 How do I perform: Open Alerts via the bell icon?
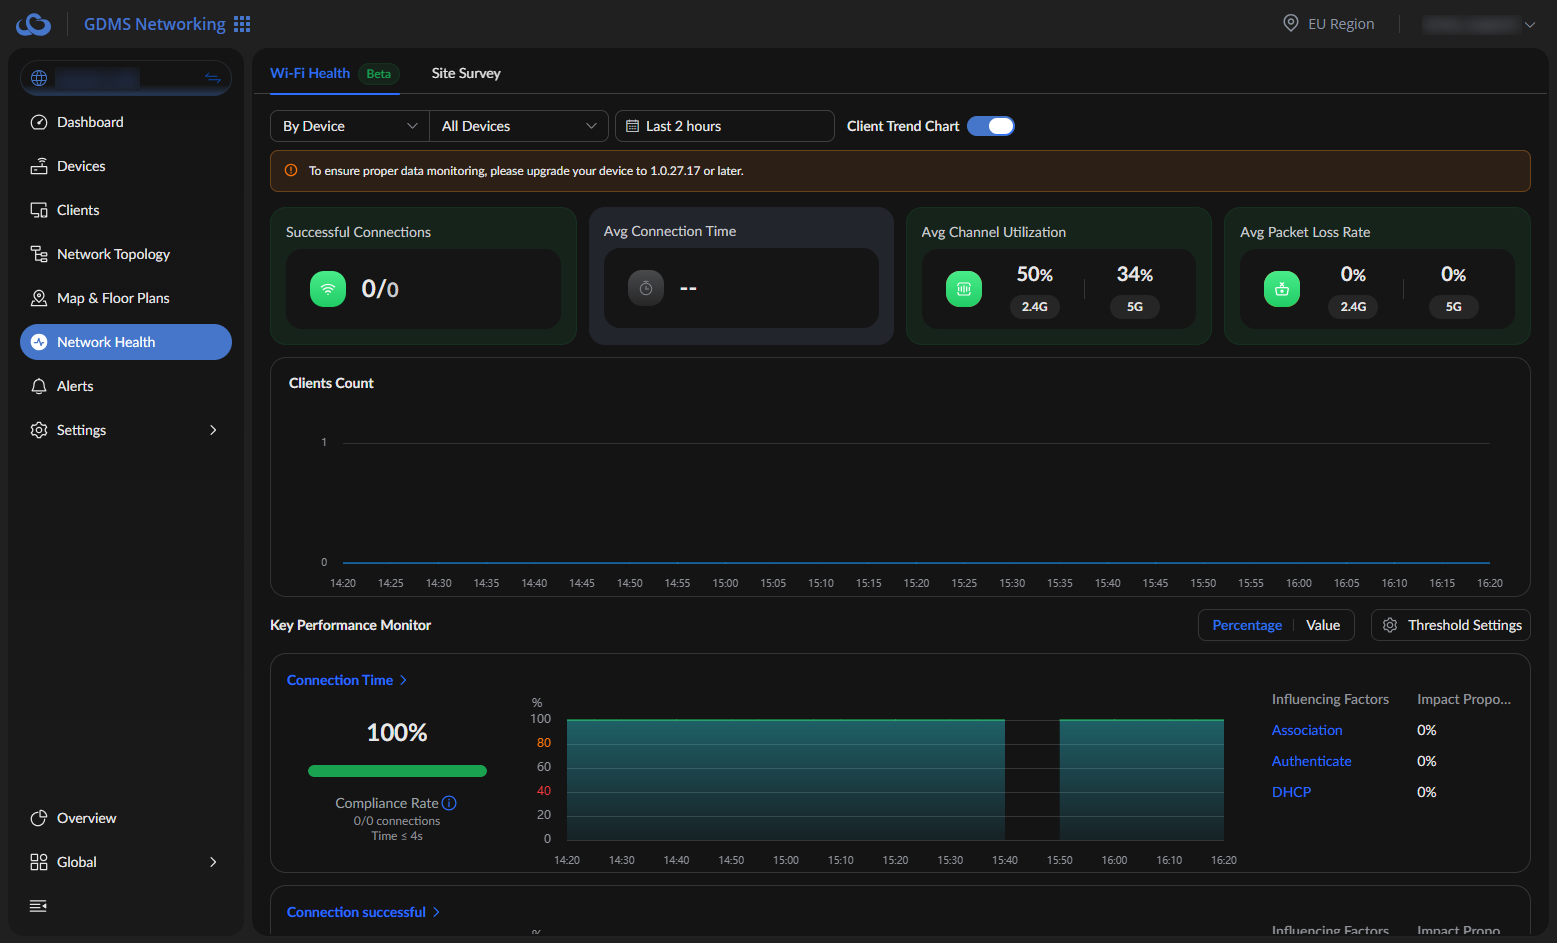39,386
